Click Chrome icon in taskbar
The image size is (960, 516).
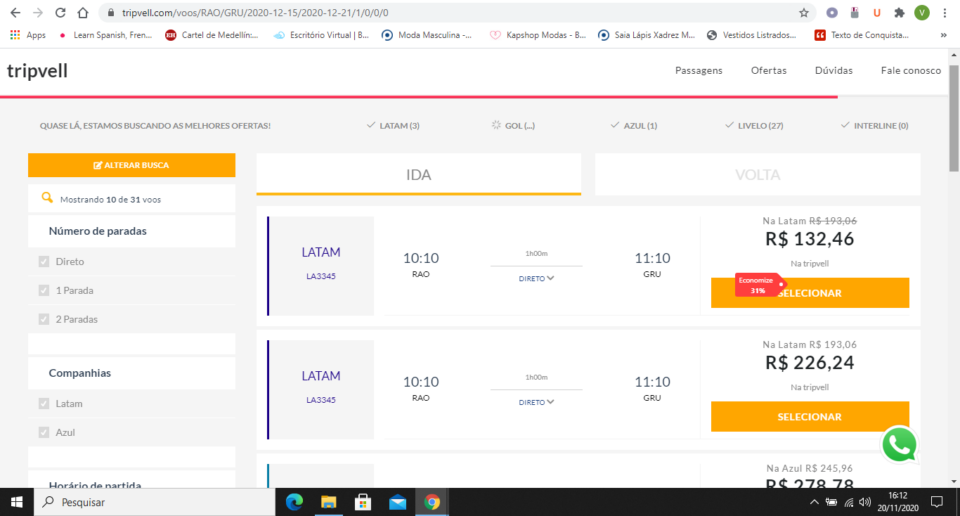click(x=432, y=502)
